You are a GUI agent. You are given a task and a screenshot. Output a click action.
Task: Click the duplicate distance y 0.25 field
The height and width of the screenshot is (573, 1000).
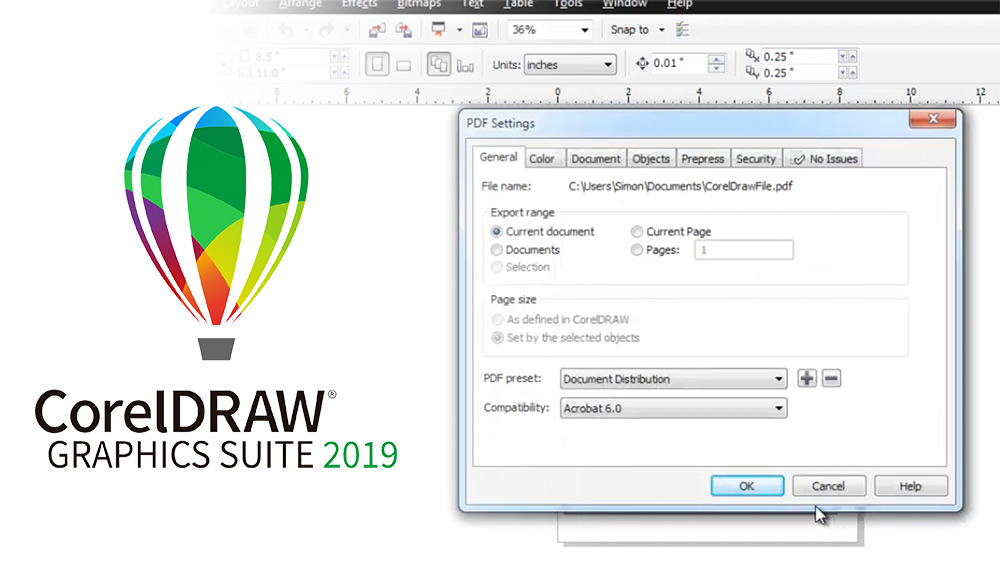coord(799,73)
